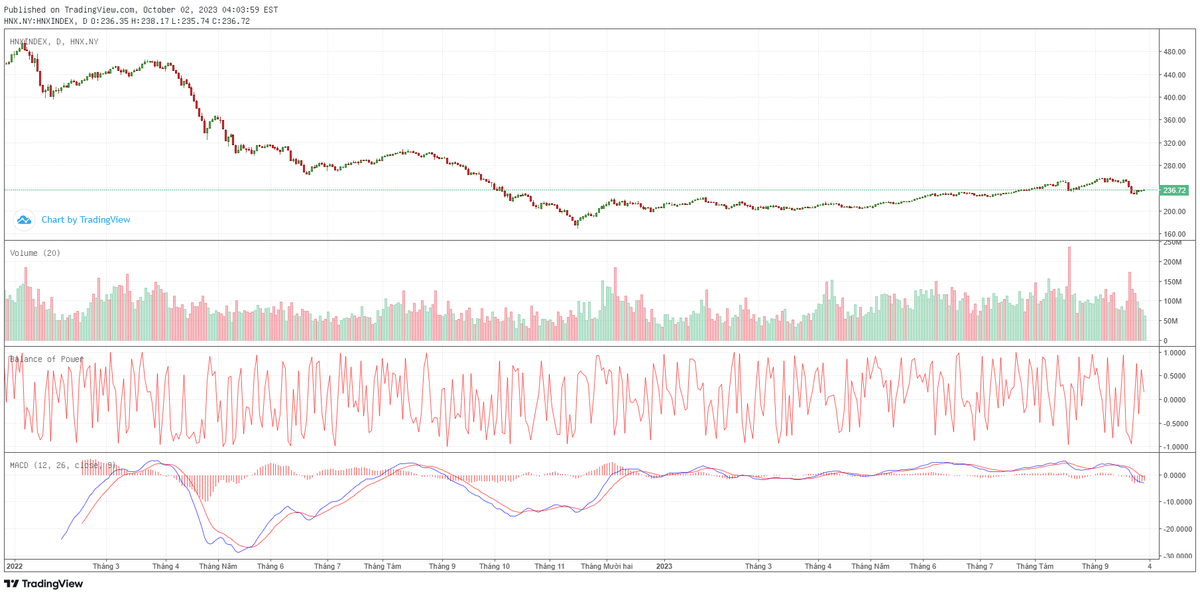The height and width of the screenshot is (596, 1200).
Task: Click the 160.00 price axis label
Action: (x=1173, y=234)
